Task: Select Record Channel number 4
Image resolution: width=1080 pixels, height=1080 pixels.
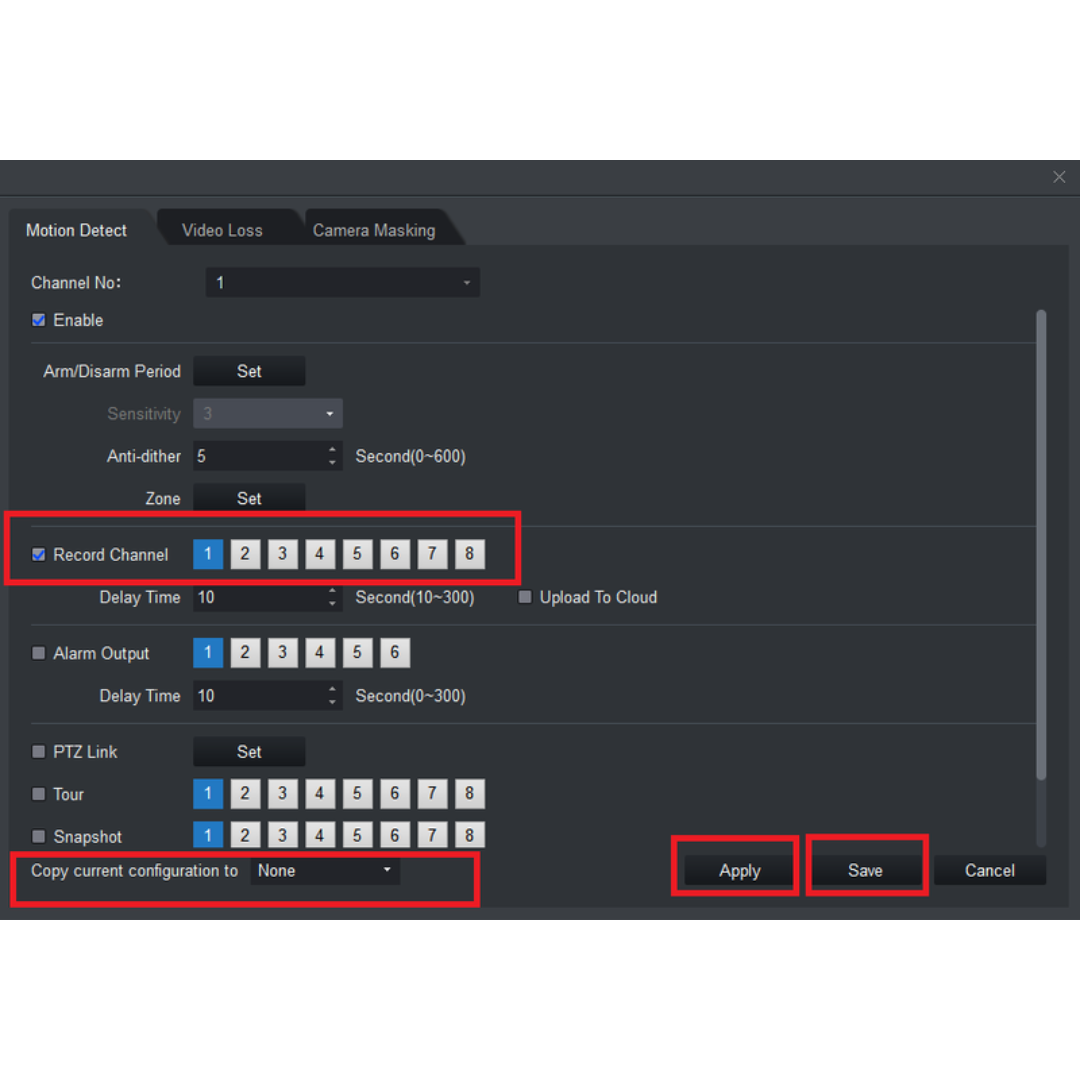Action: [x=320, y=554]
